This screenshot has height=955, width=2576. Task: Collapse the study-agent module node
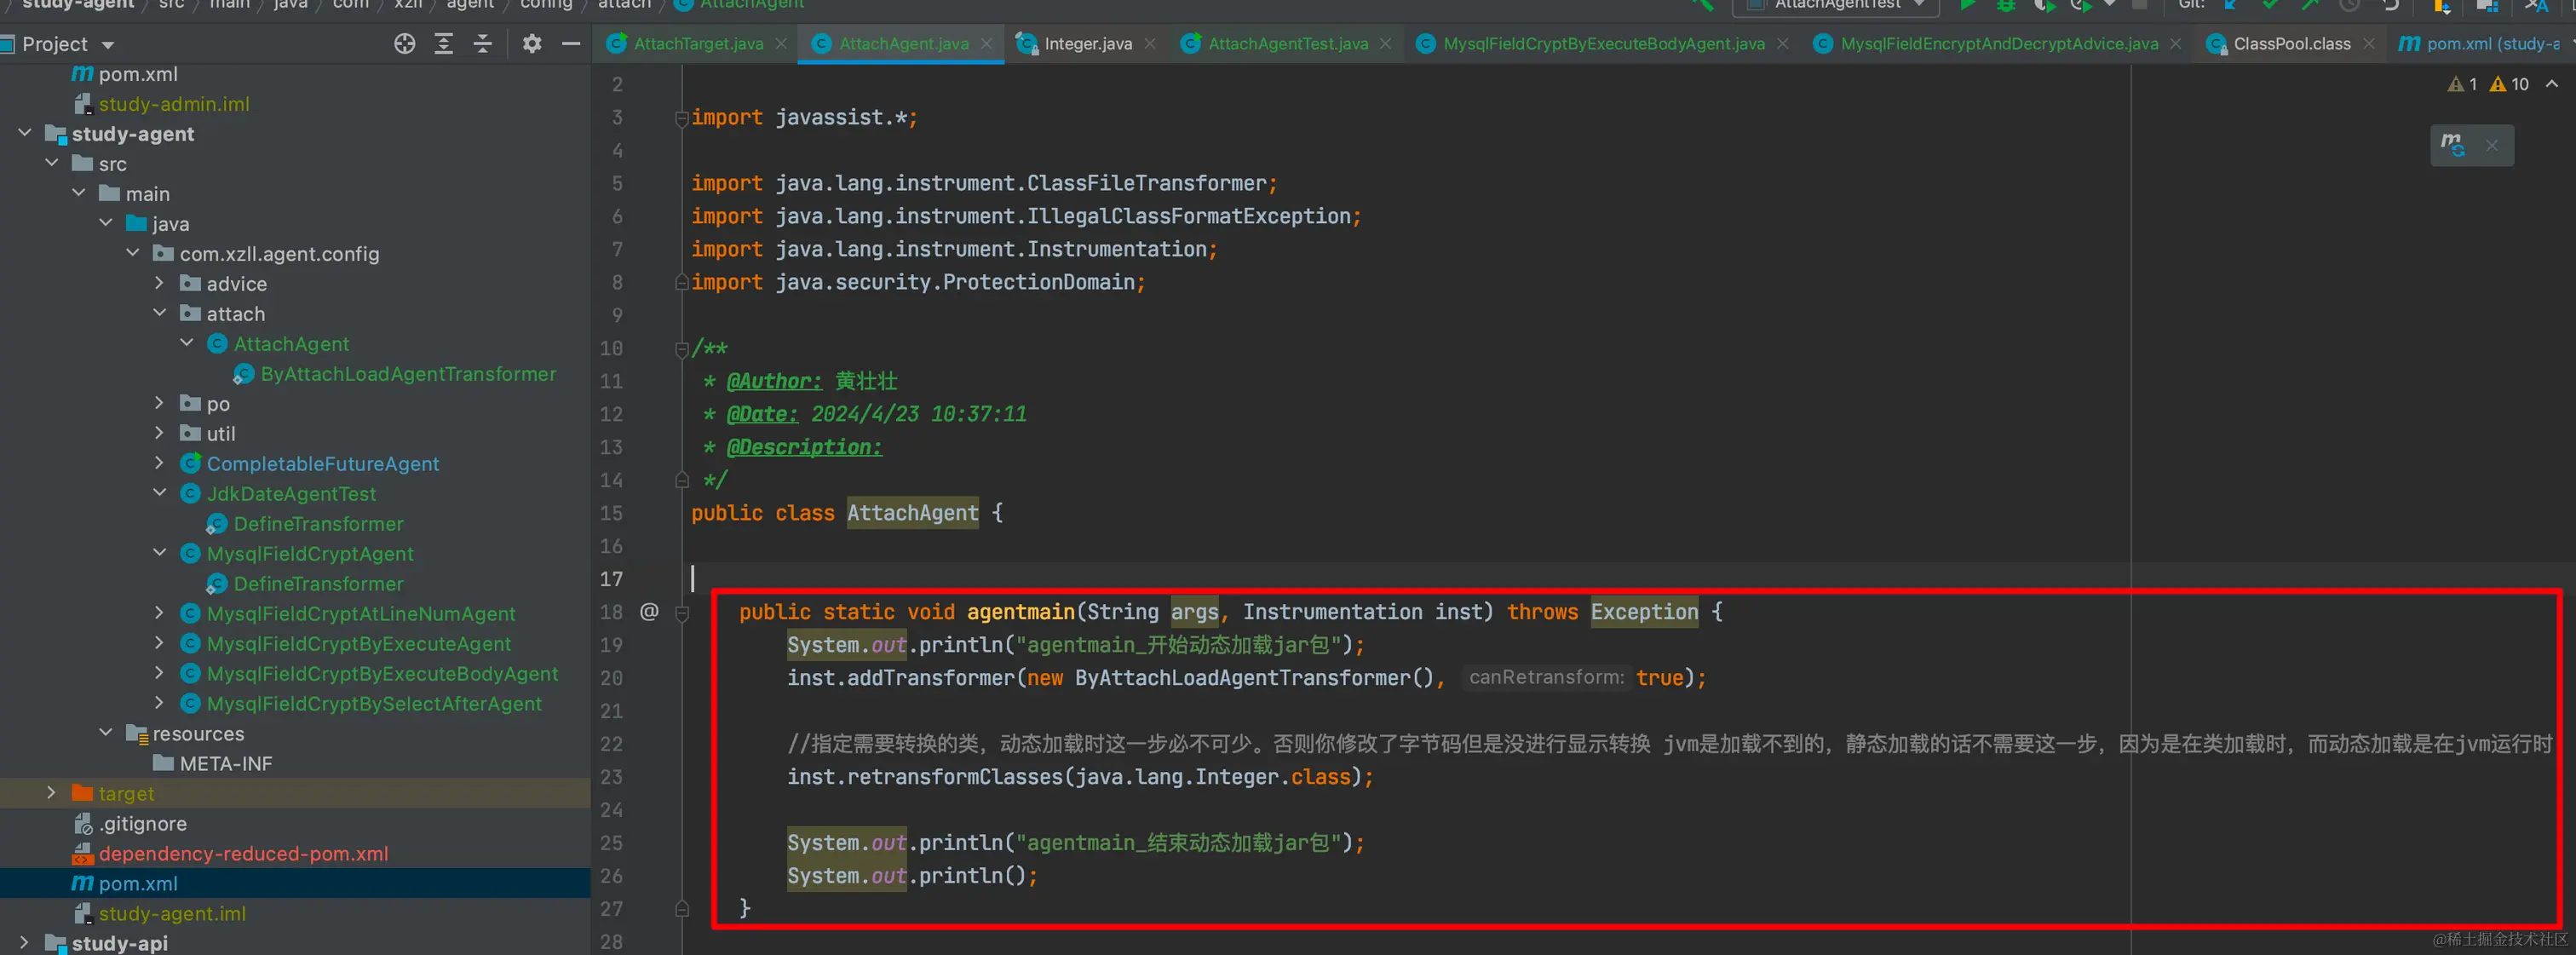[25, 133]
